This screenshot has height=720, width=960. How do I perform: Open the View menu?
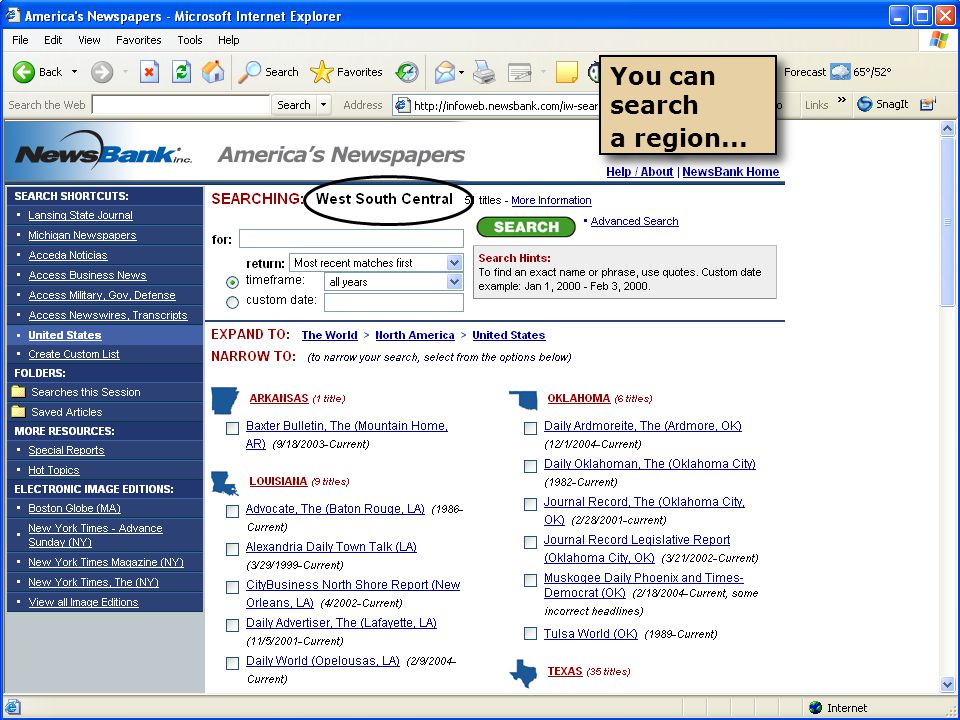[89, 40]
